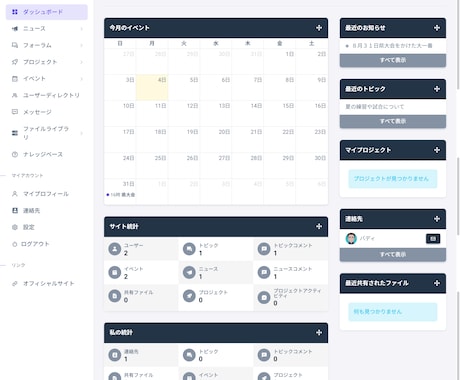
Task: Click the フォーラム chat icon
Action: click(x=15, y=45)
